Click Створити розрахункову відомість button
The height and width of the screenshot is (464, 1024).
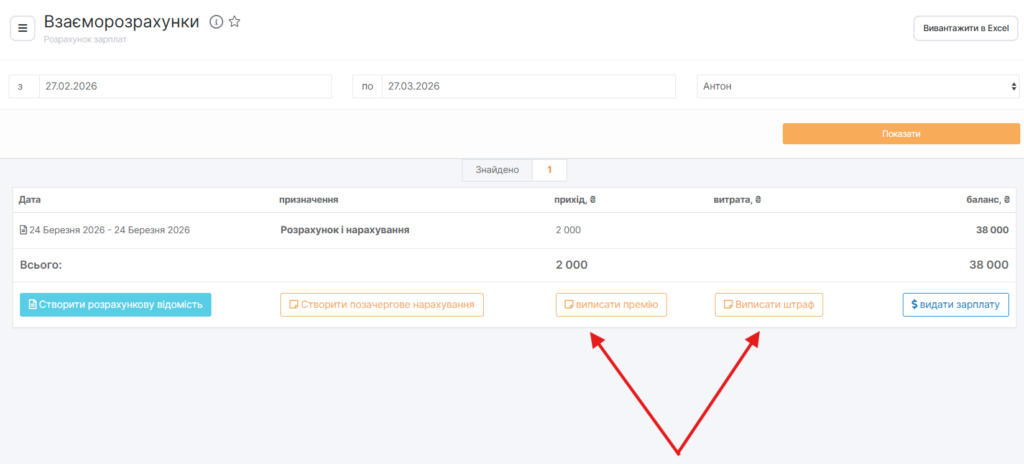tap(115, 304)
